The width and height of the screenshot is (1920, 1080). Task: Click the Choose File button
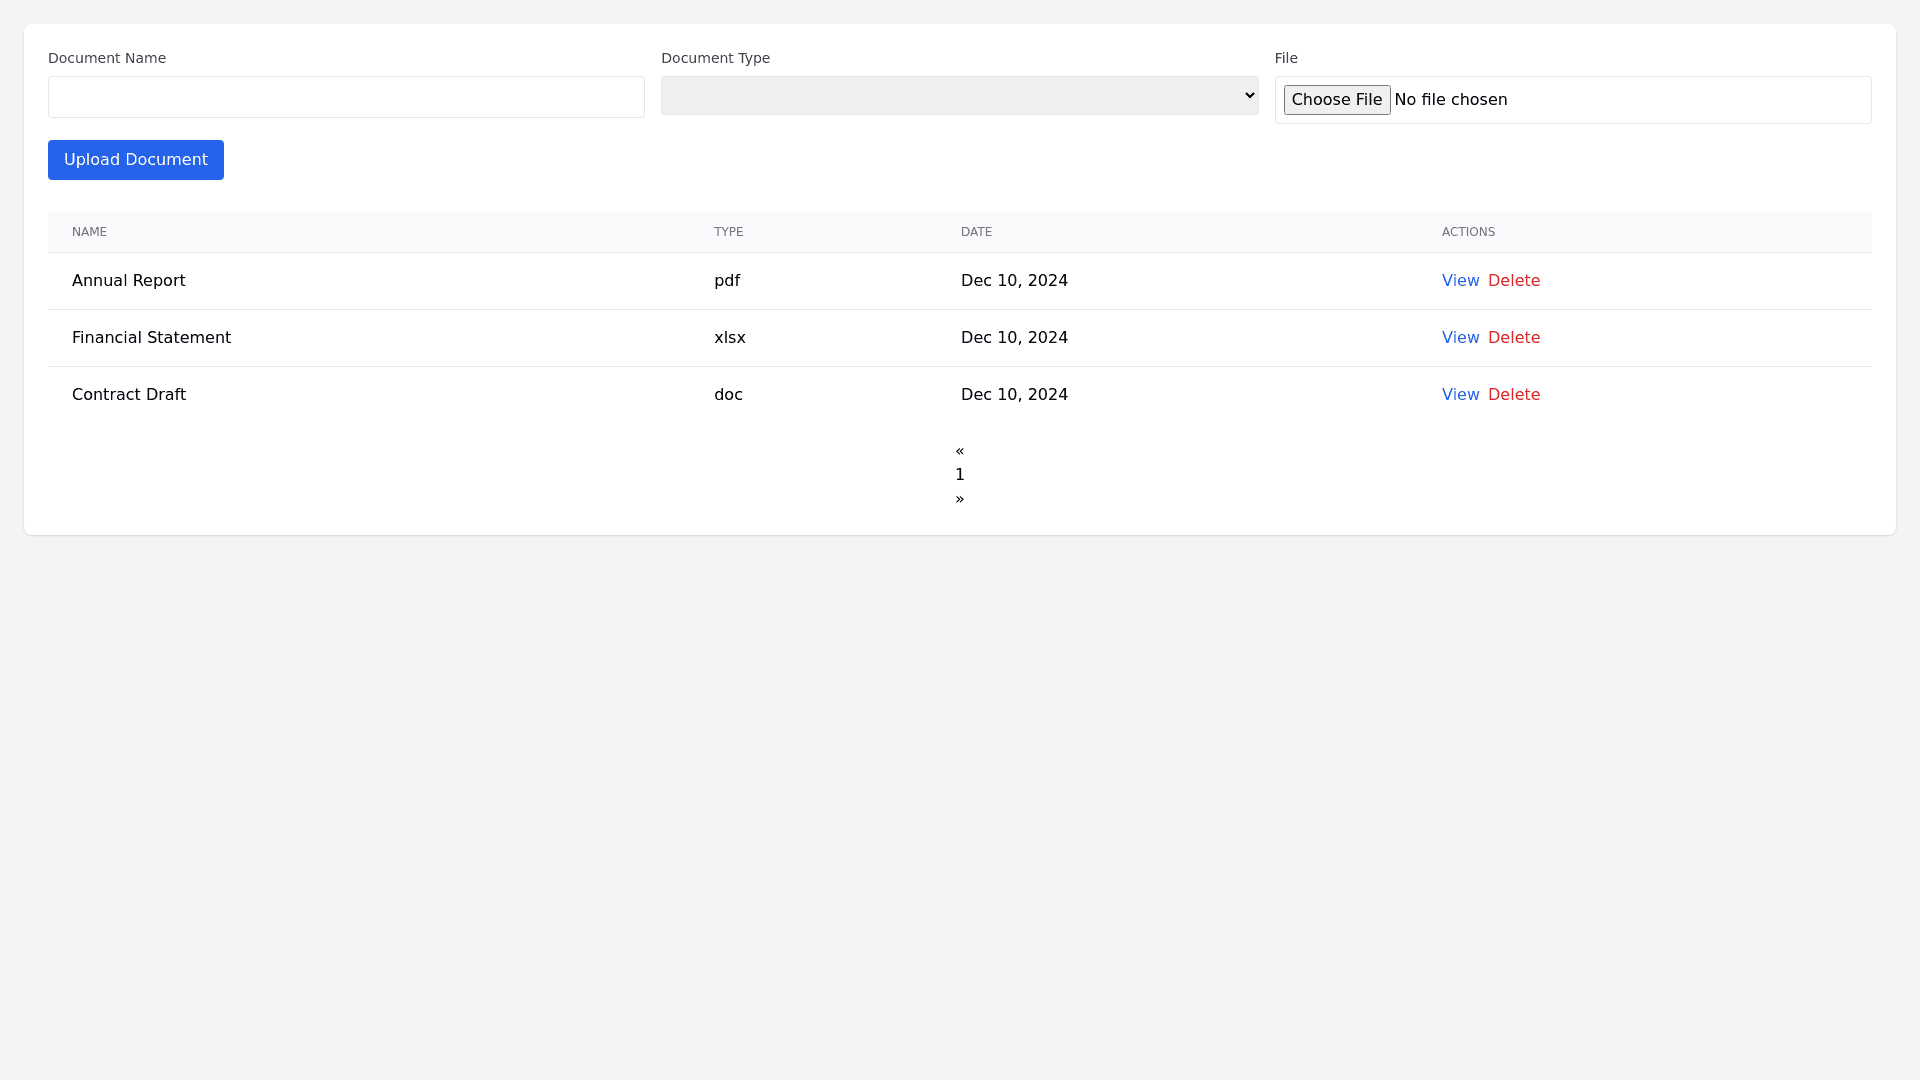tap(1336, 100)
